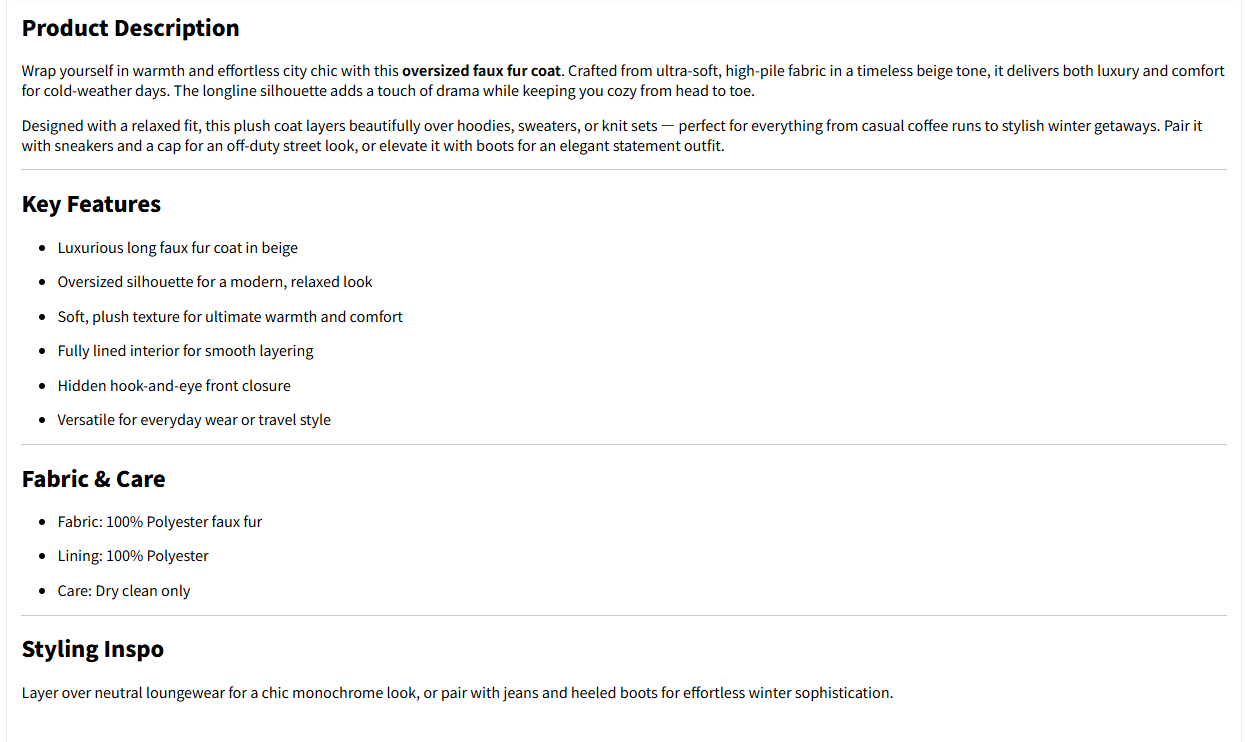Image resolution: width=1246 pixels, height=742 pixels.
Task: Click the 'Layer over neutral loungewear' paragraph
Action: (457, 693)
